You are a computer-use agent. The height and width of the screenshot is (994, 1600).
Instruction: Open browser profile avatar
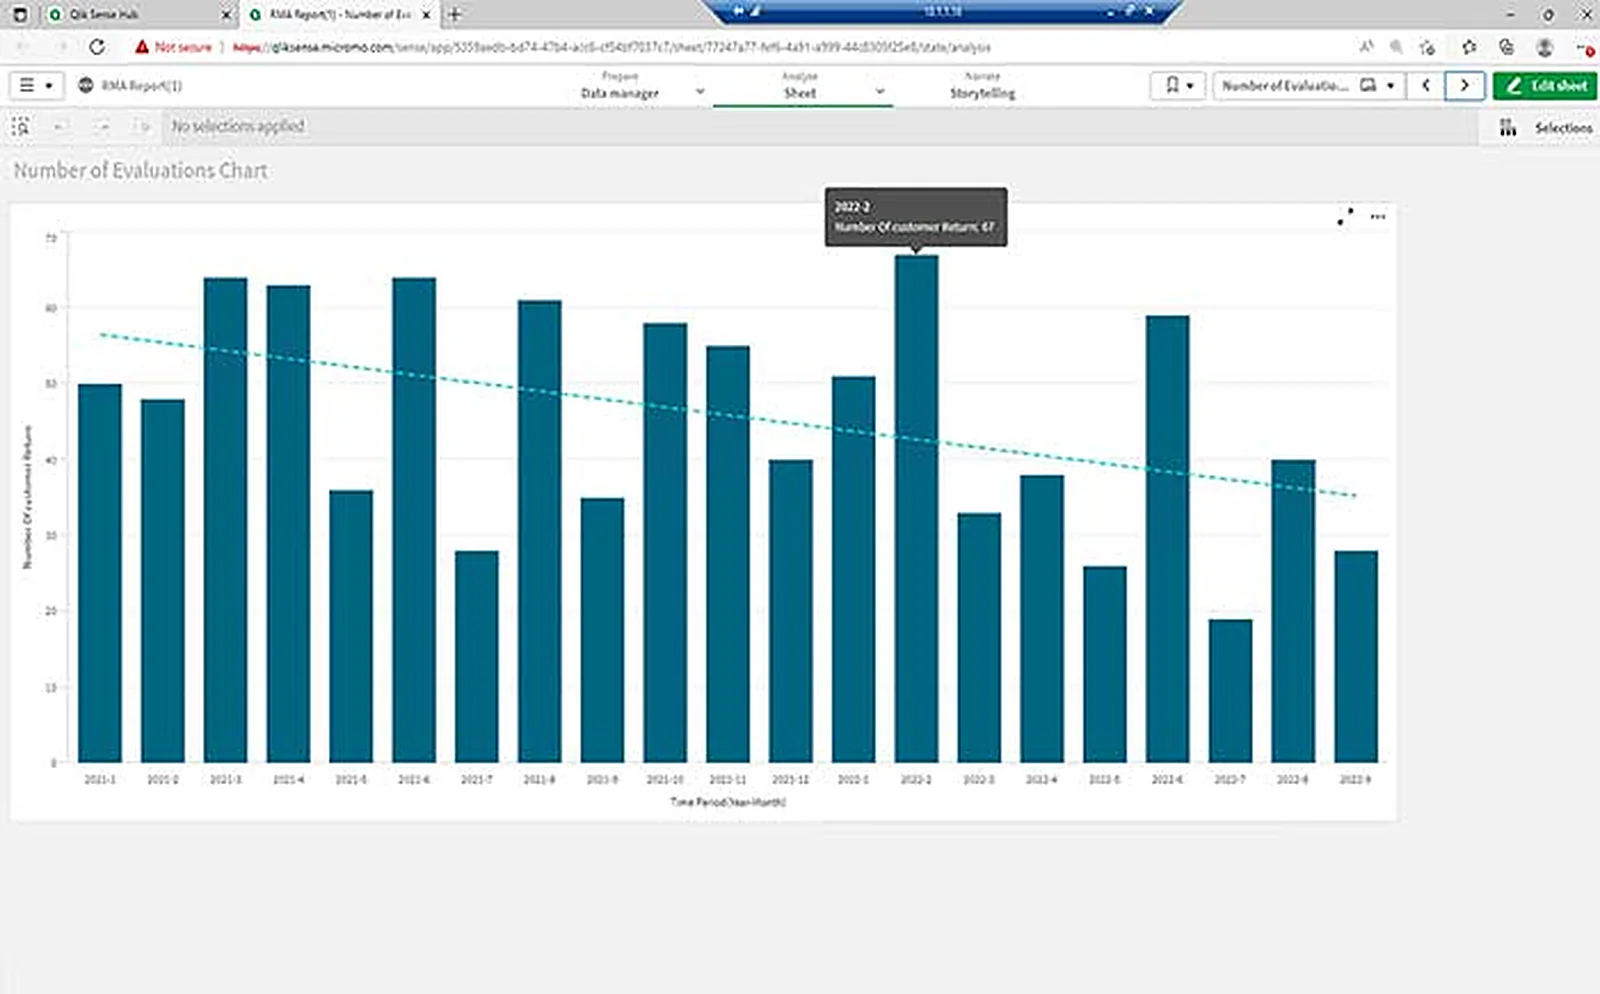(x=1544, y=47)
